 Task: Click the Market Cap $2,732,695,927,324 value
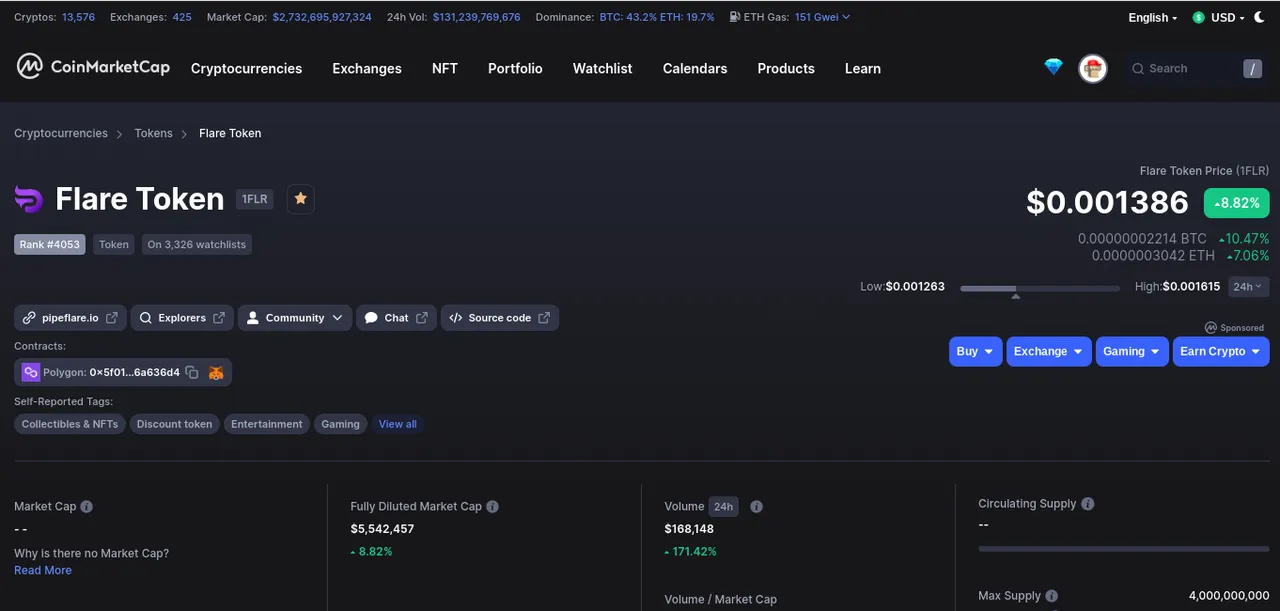click(x=322, y=17)
